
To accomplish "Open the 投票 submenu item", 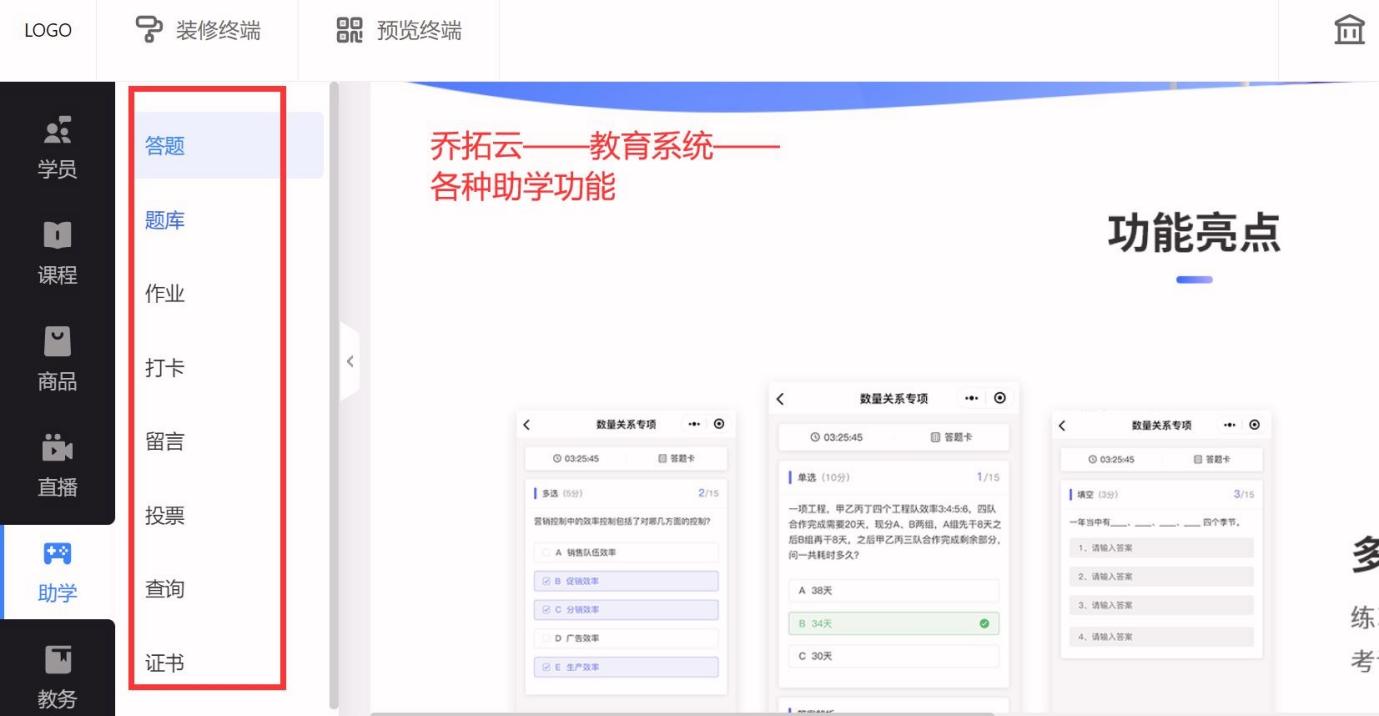I will 165,516.
